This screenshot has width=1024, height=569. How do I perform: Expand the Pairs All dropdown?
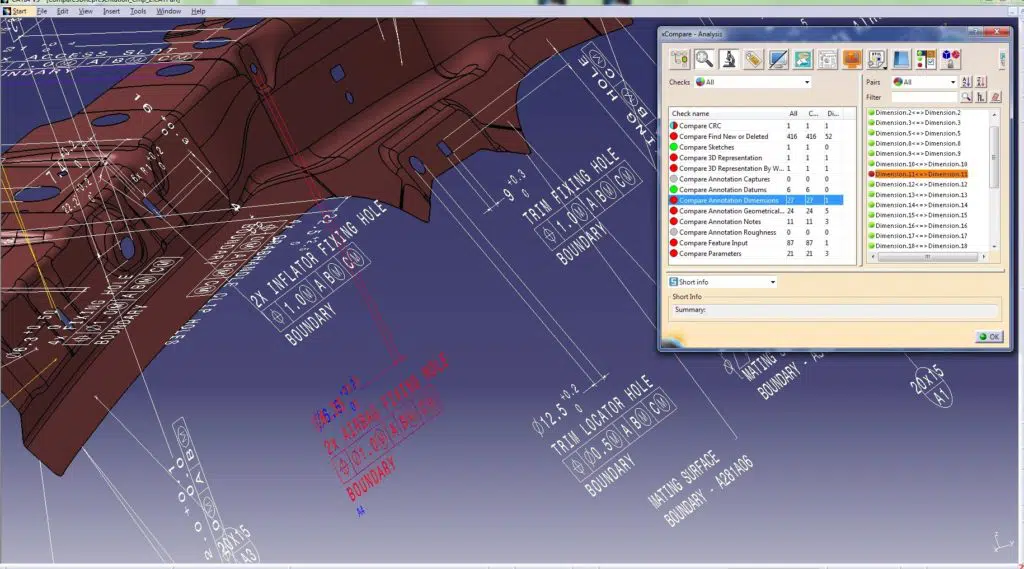[924, 82]
